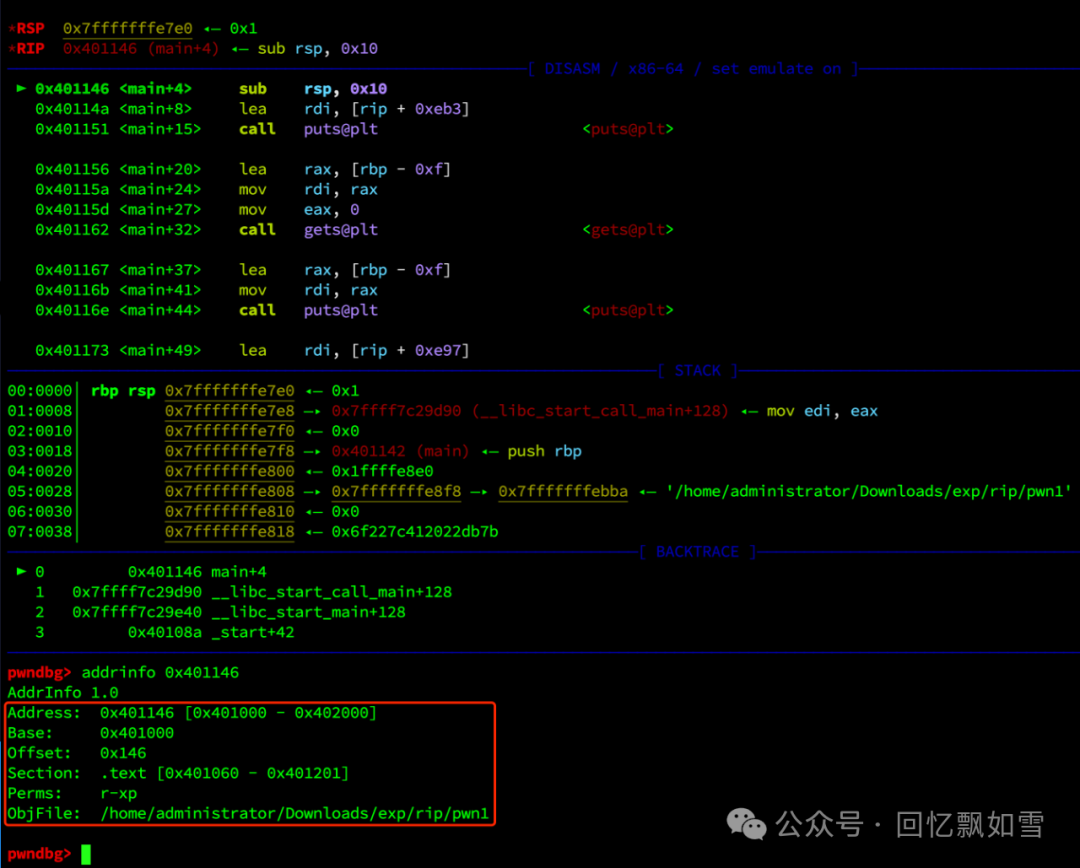Select 'sub rsp, 0x10' in the RIP row

[318, 48]
